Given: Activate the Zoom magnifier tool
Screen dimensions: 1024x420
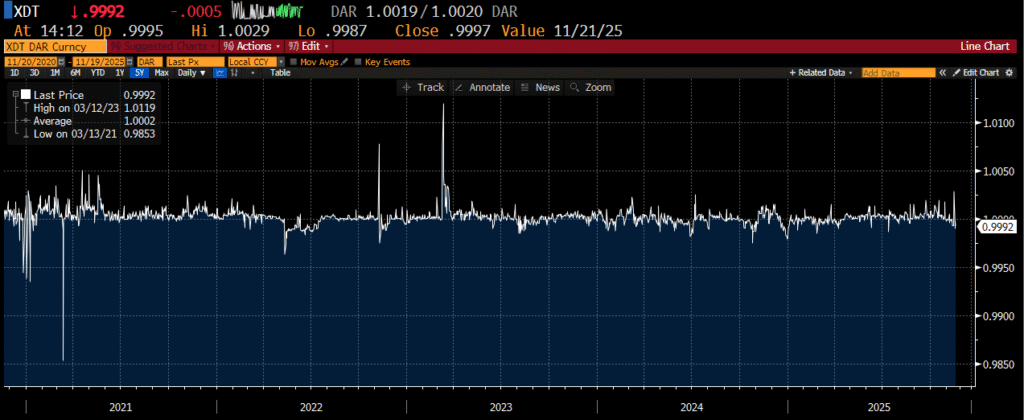Looking at the screenshot, I should 590,88.
